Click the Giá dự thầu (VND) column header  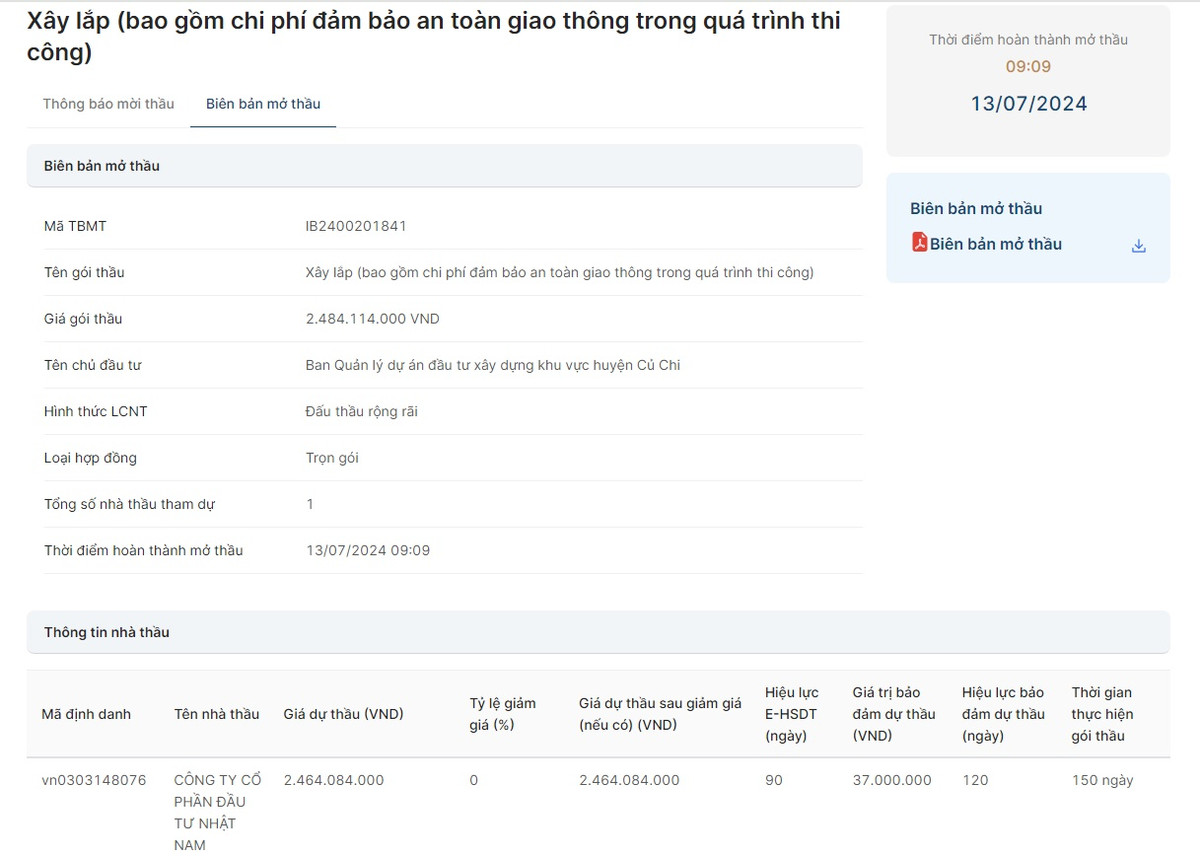(x=343, y=714)
